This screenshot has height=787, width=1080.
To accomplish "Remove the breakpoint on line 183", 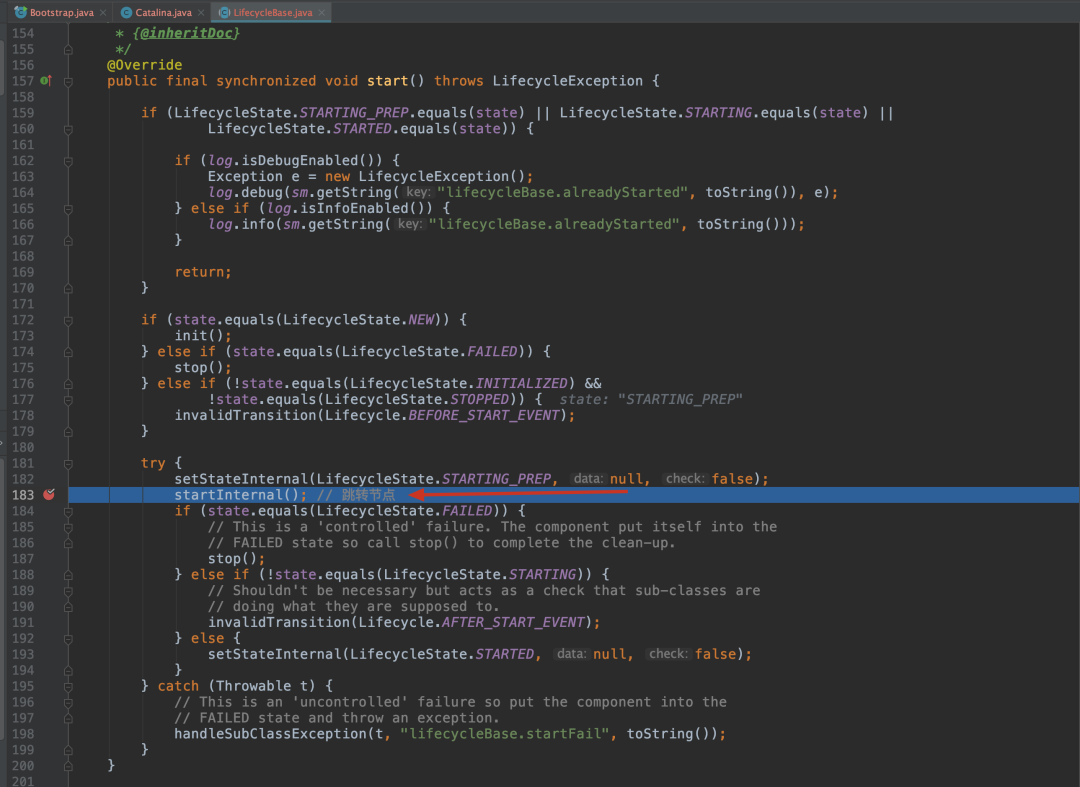I will pos(49,494).
